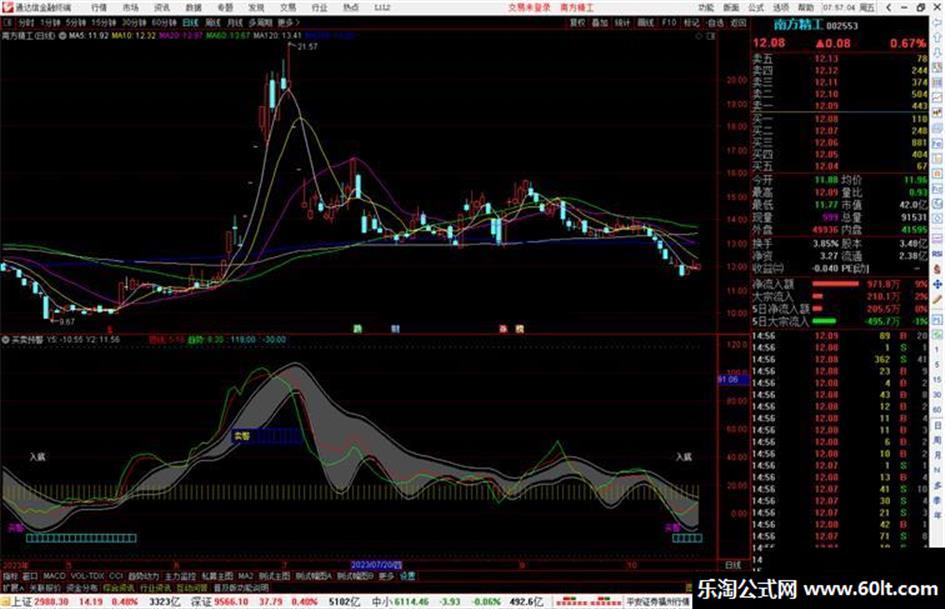Click the small circle icon at chart top-right

(x=699, y=36)
